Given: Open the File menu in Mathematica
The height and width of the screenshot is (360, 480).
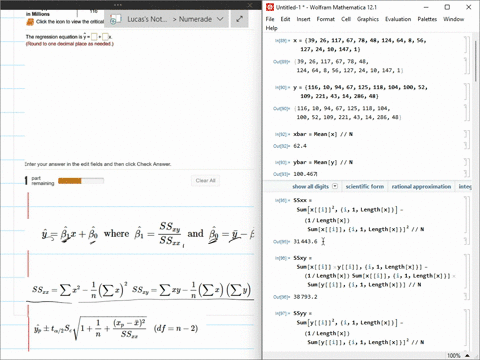Looking at the screenshot, I should coord(270,19).
